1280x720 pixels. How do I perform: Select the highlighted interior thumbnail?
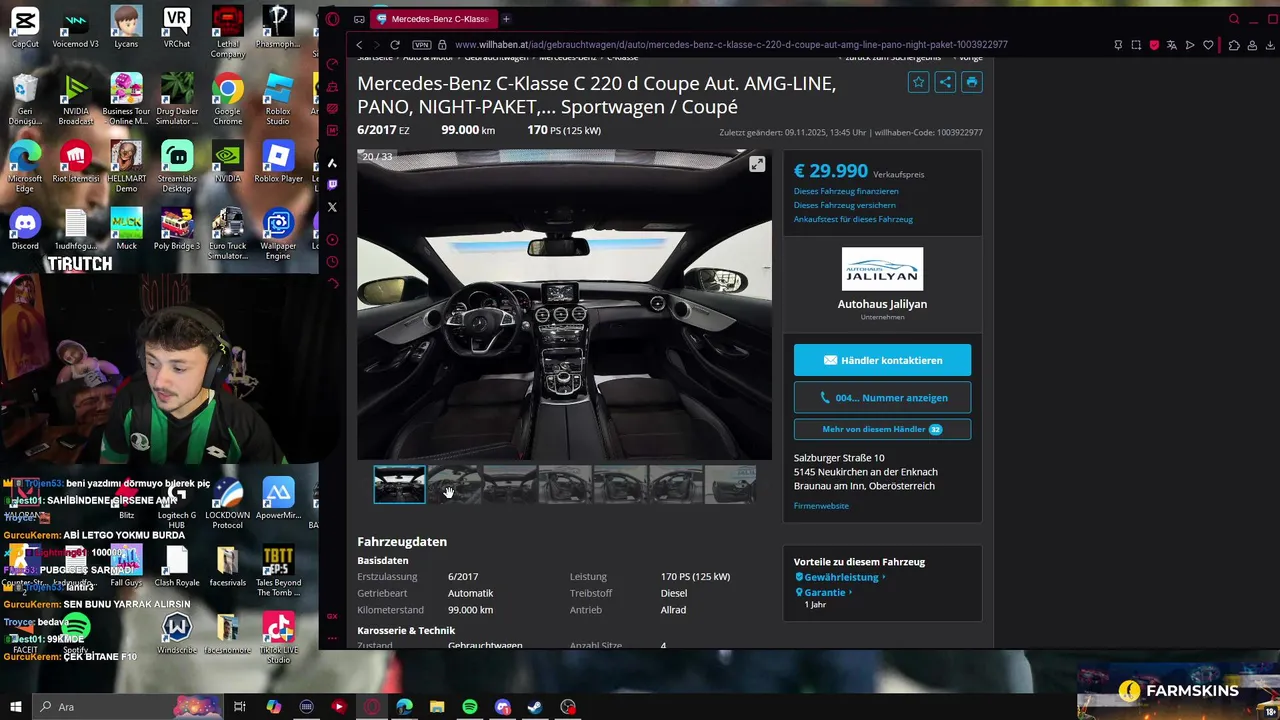click(x=399, y=484)
